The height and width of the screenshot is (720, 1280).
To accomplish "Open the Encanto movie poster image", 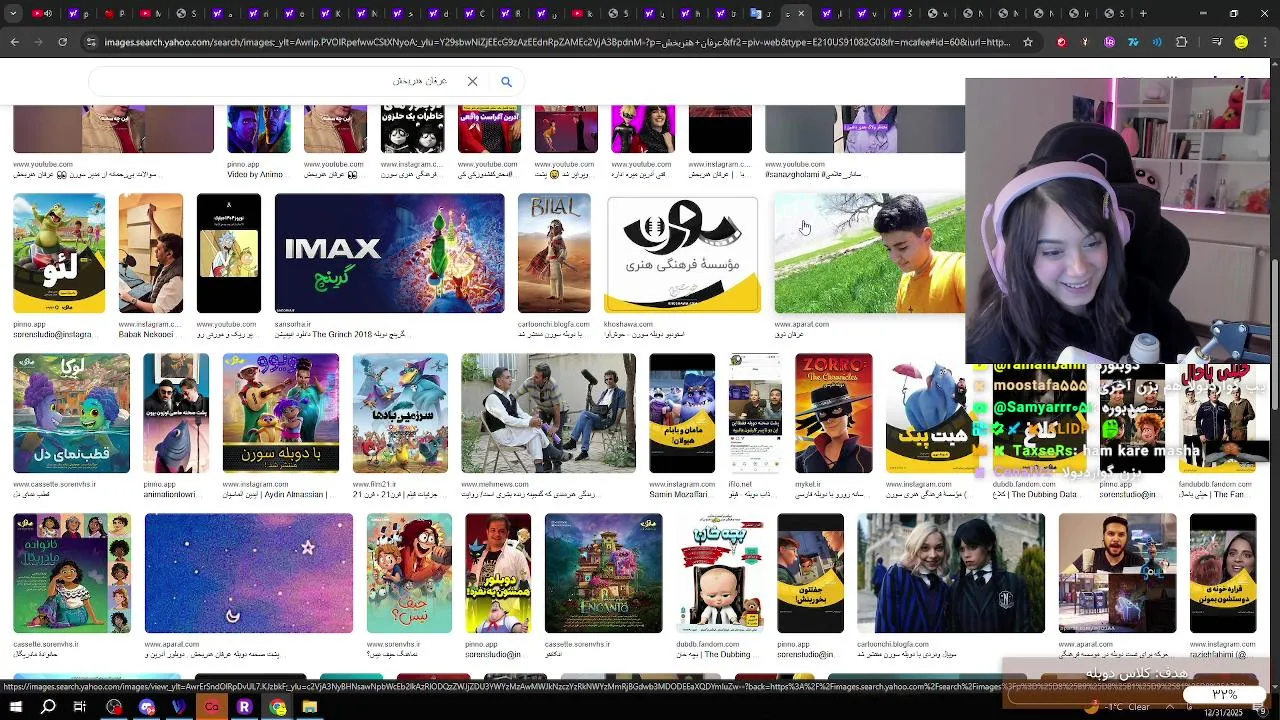I will [603, 573].
